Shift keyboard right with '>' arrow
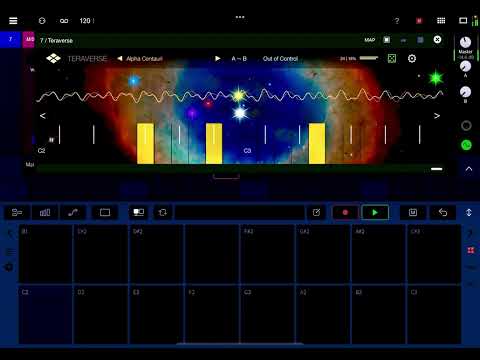 437,116
